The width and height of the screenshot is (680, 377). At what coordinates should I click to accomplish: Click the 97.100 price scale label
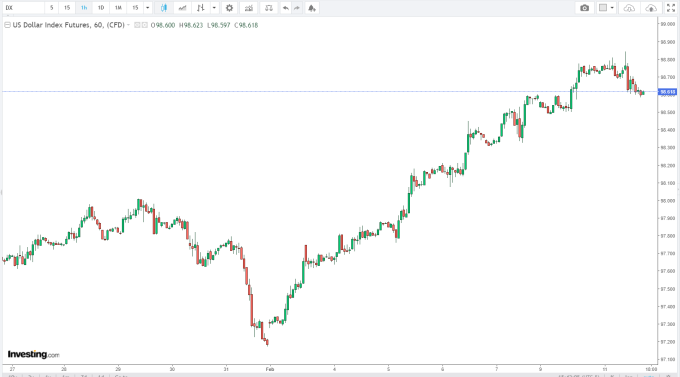[x=668, y=359]
